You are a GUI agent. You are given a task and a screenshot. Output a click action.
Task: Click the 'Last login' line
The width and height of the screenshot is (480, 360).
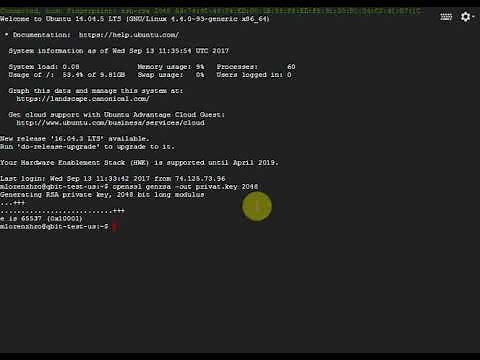click(x=113, y=179)
